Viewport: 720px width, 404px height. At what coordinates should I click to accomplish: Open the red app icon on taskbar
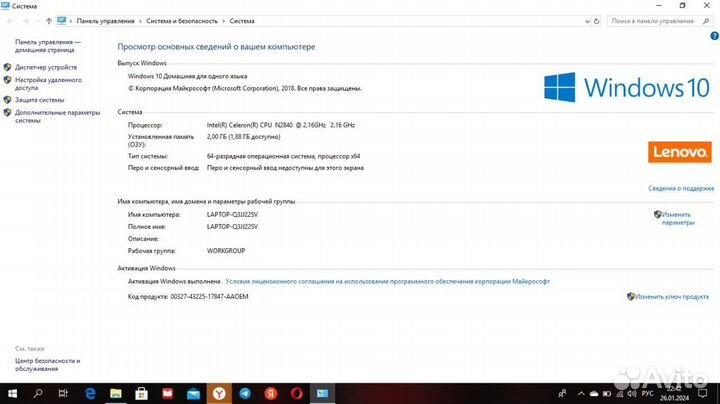pyautogui.click(x=167, y=393)
